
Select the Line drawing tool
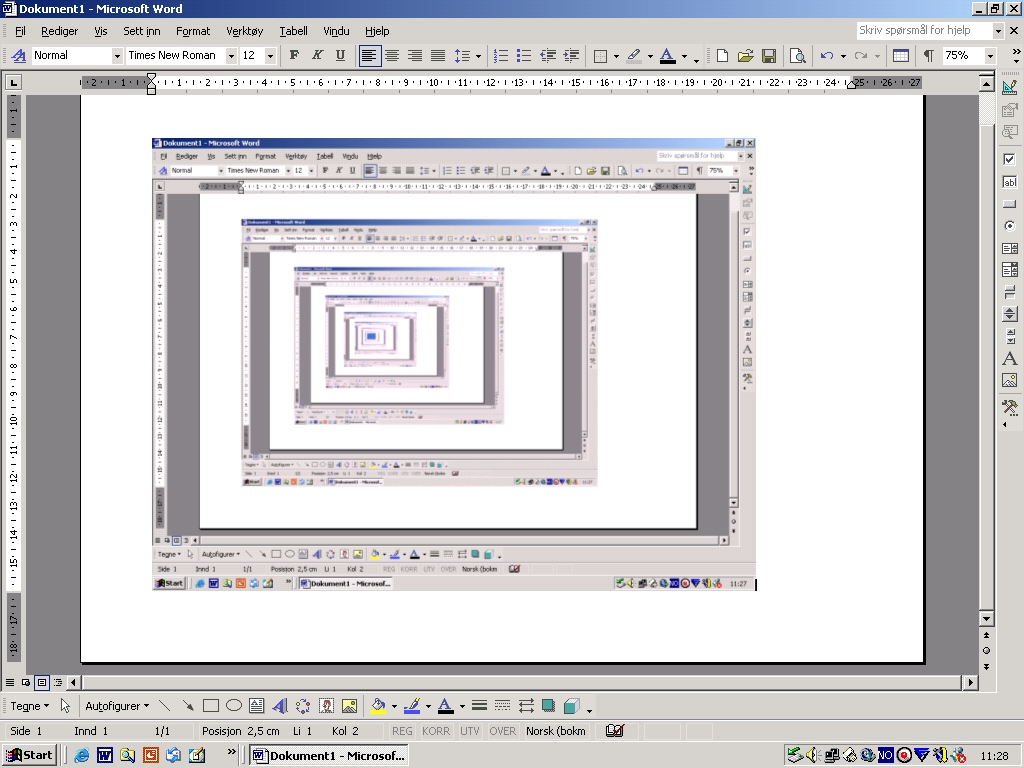pyautogui.click(x=165, y=706)
